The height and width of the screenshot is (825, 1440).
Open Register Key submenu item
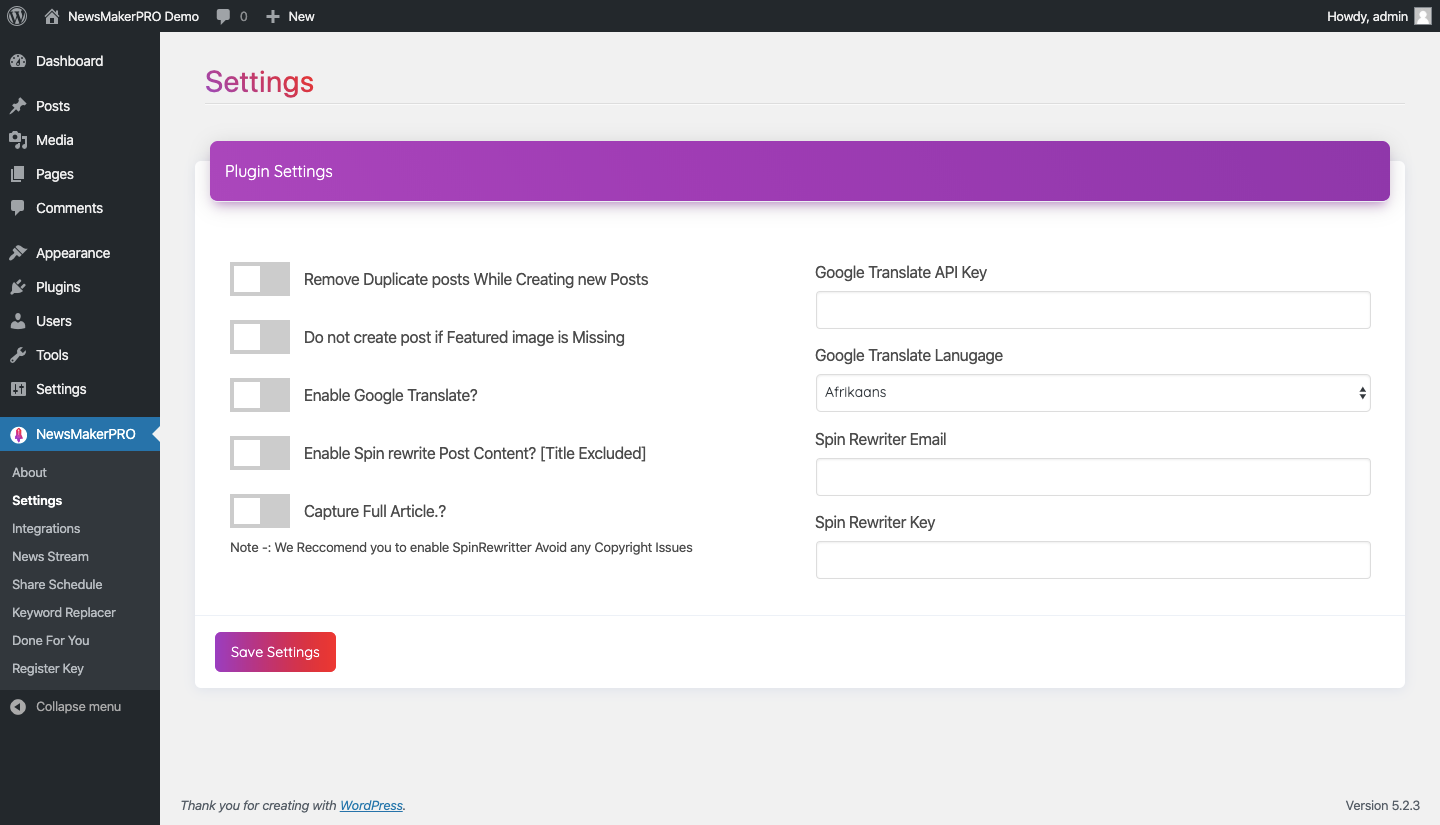point(48,668)
